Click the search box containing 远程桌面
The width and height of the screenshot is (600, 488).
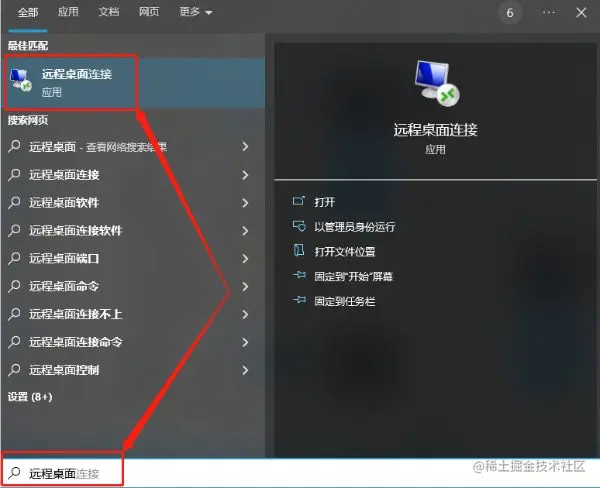(300, 473)
